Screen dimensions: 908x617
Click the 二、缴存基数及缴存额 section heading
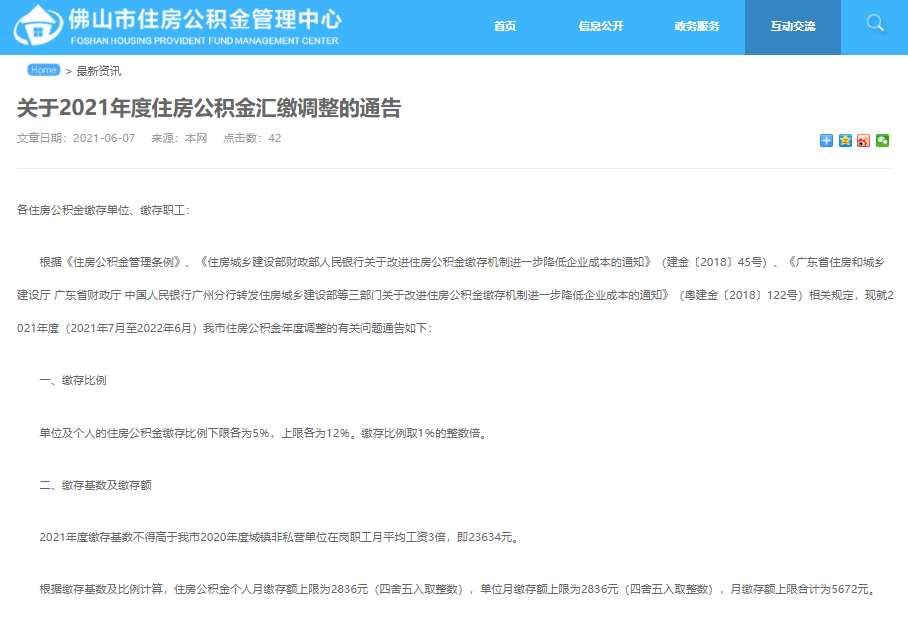coord(96,485)
